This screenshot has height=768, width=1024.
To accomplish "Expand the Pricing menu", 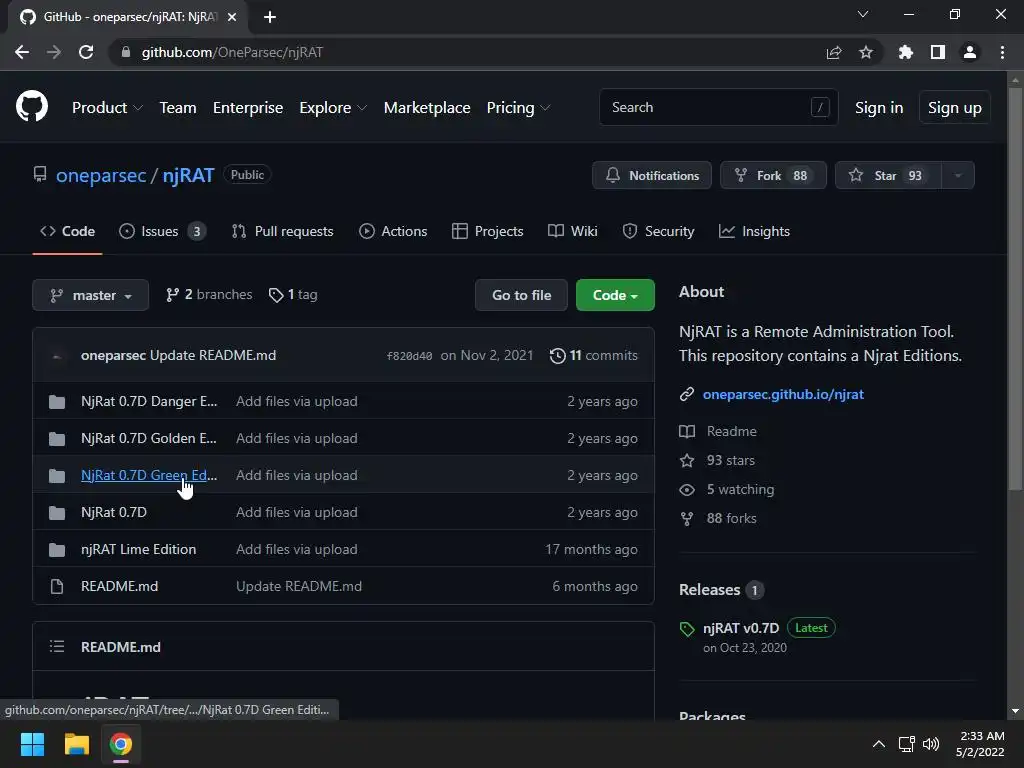I will pyautogui.click(x=519, y=108).
